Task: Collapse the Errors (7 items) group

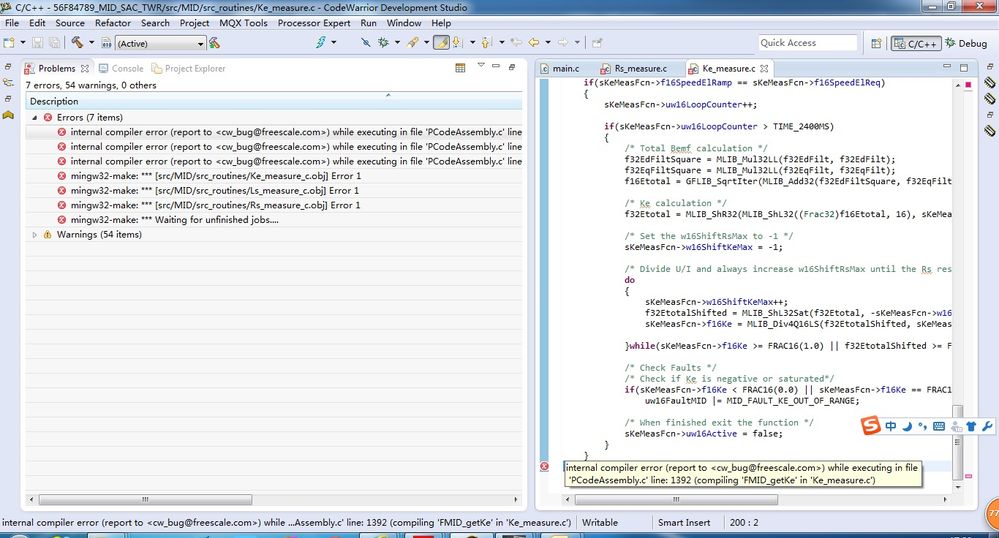Action: pos(36,117)
